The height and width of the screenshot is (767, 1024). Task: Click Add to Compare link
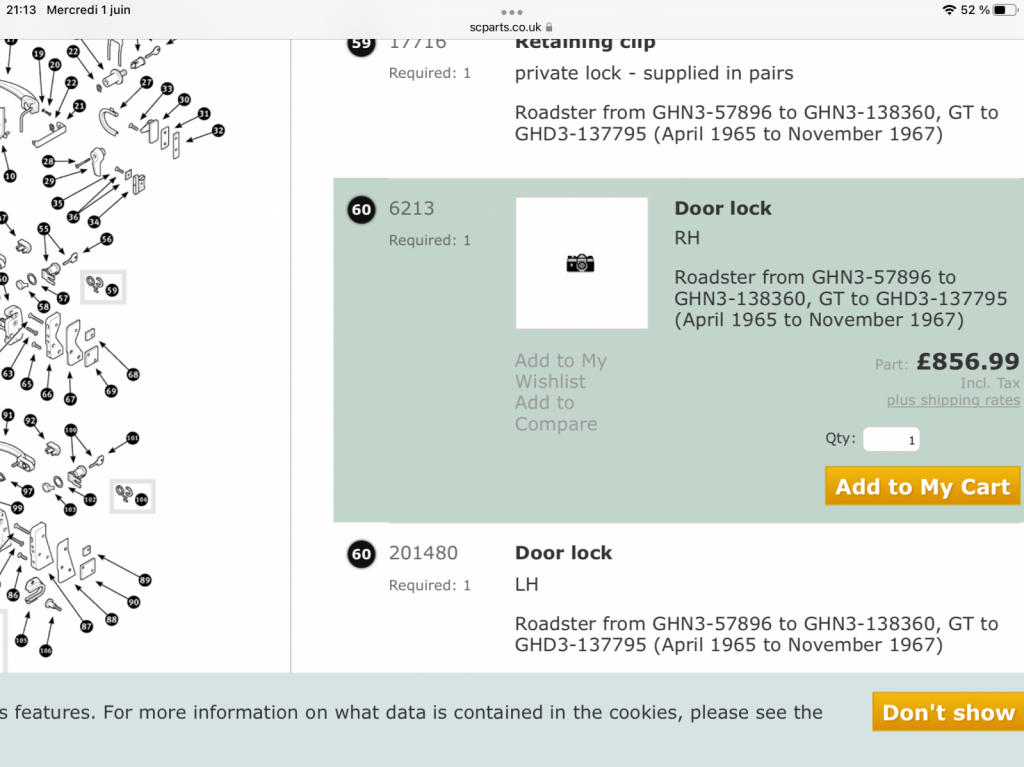pyautogui.click(x=556, y=413)
